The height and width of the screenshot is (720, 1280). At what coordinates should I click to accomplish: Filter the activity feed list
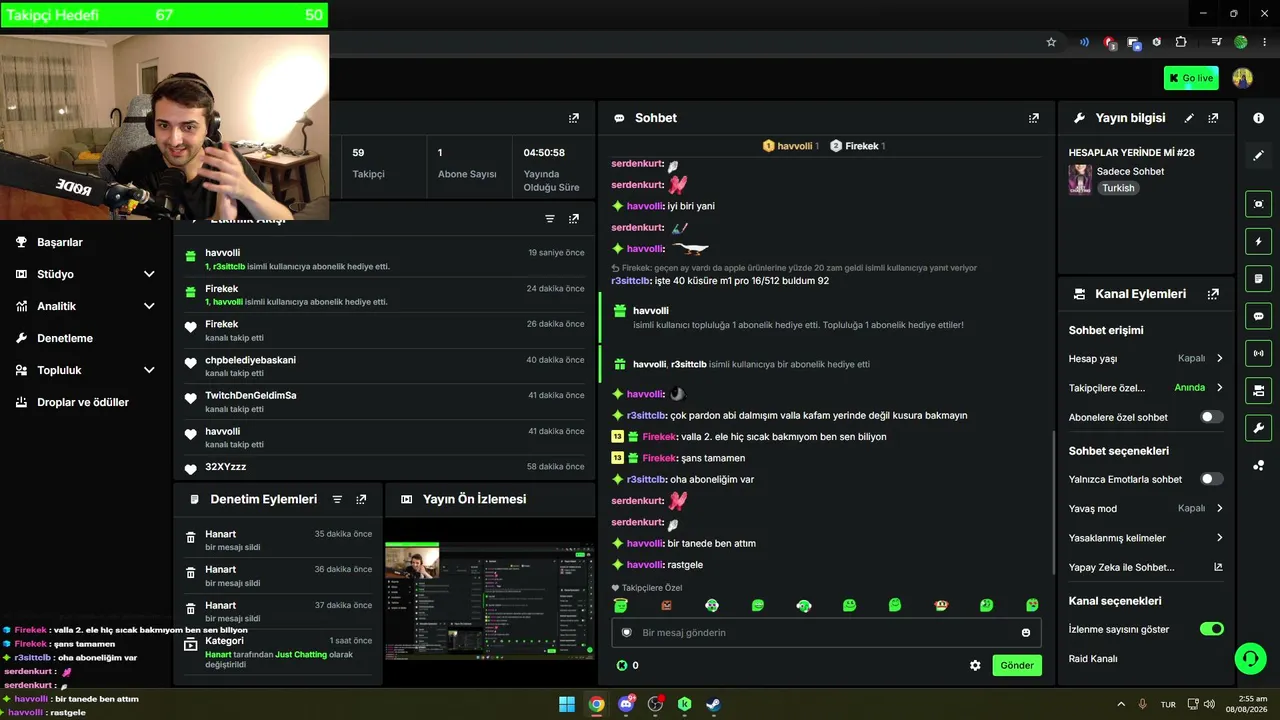tap(549, 219)
